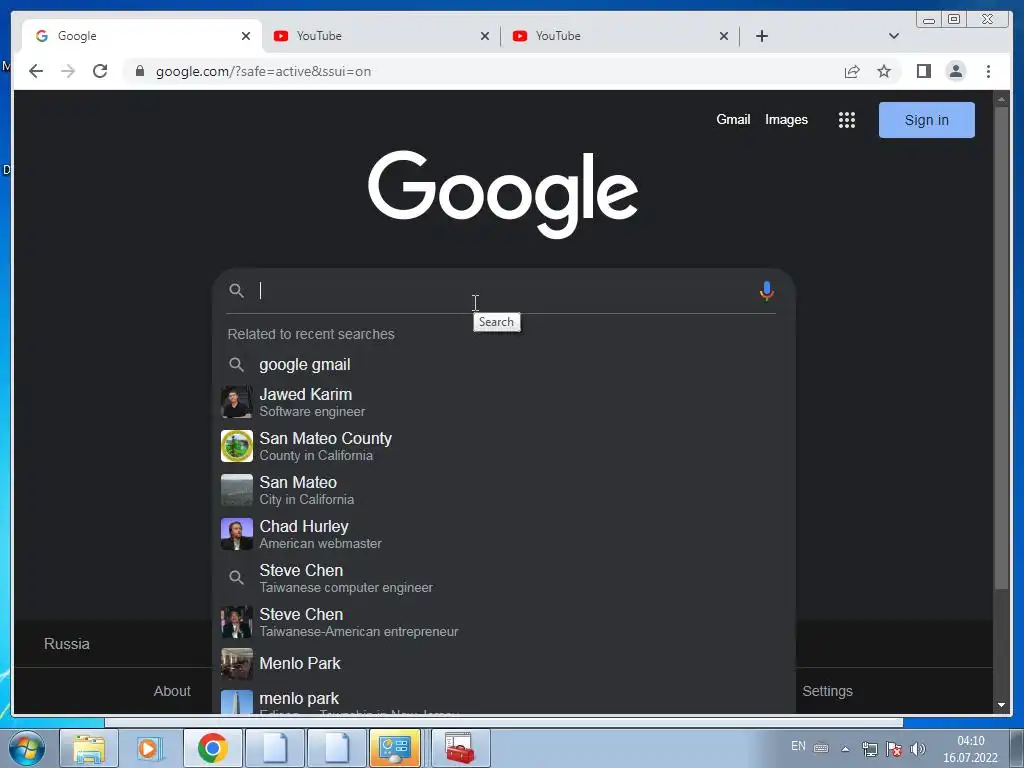The image size is (1024, 768).
Task: Open the control panel style taskbar icon
Action: (x=394, y=748)
